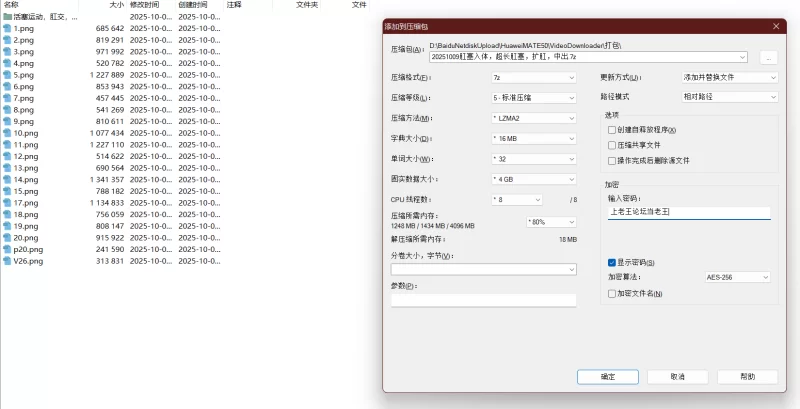Click the file icon beside 2.png

[7, 40]
